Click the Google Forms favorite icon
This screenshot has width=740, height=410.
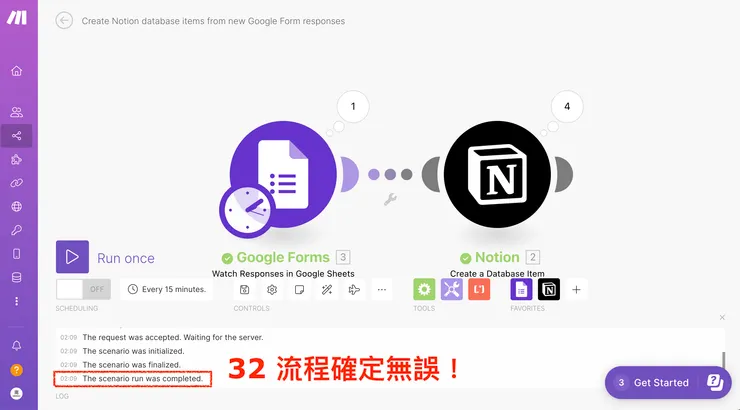click(x=521, y=289)
